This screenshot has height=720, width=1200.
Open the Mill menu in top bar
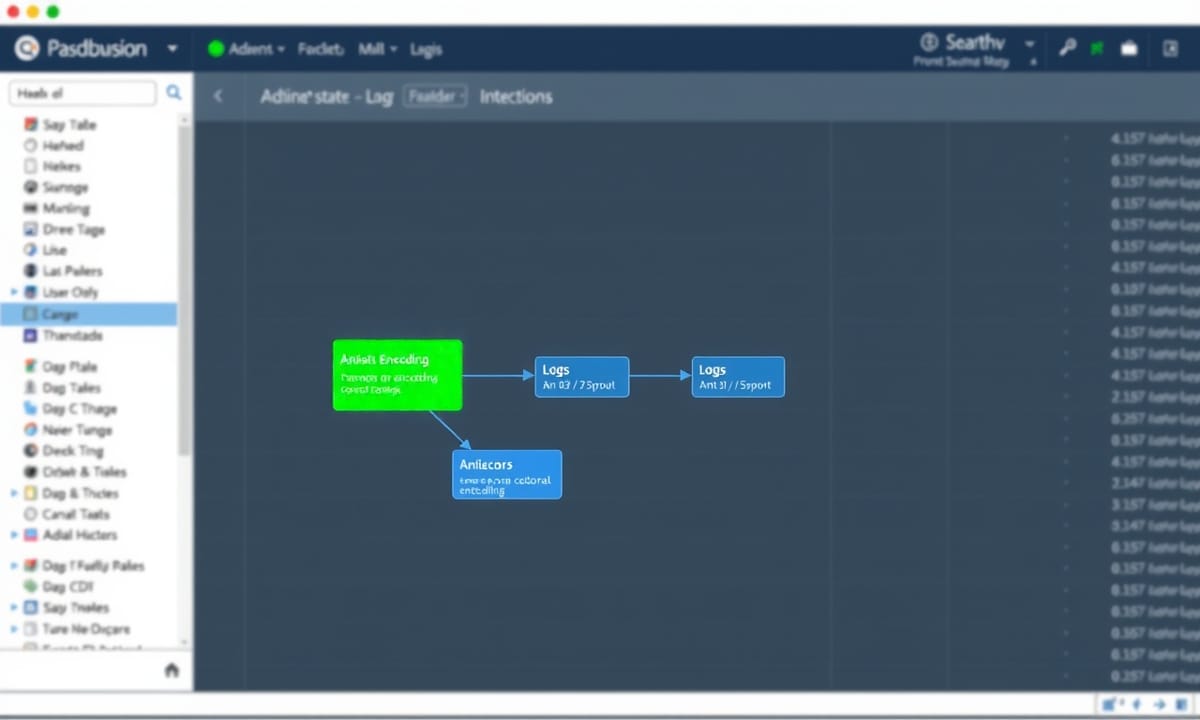click(377, 49)
